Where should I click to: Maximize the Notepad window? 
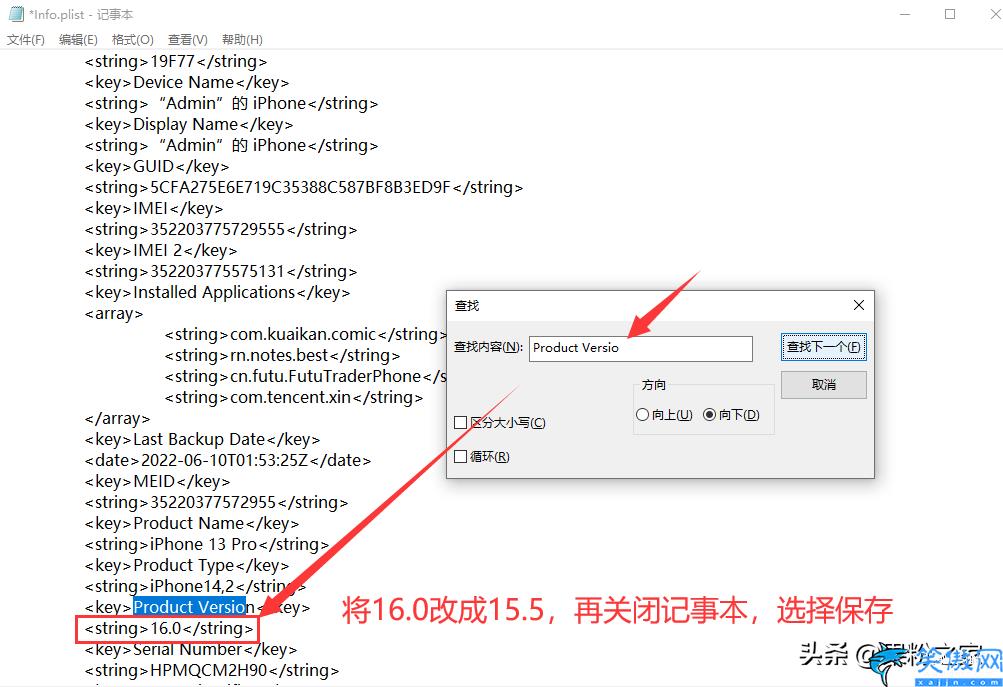950,14
